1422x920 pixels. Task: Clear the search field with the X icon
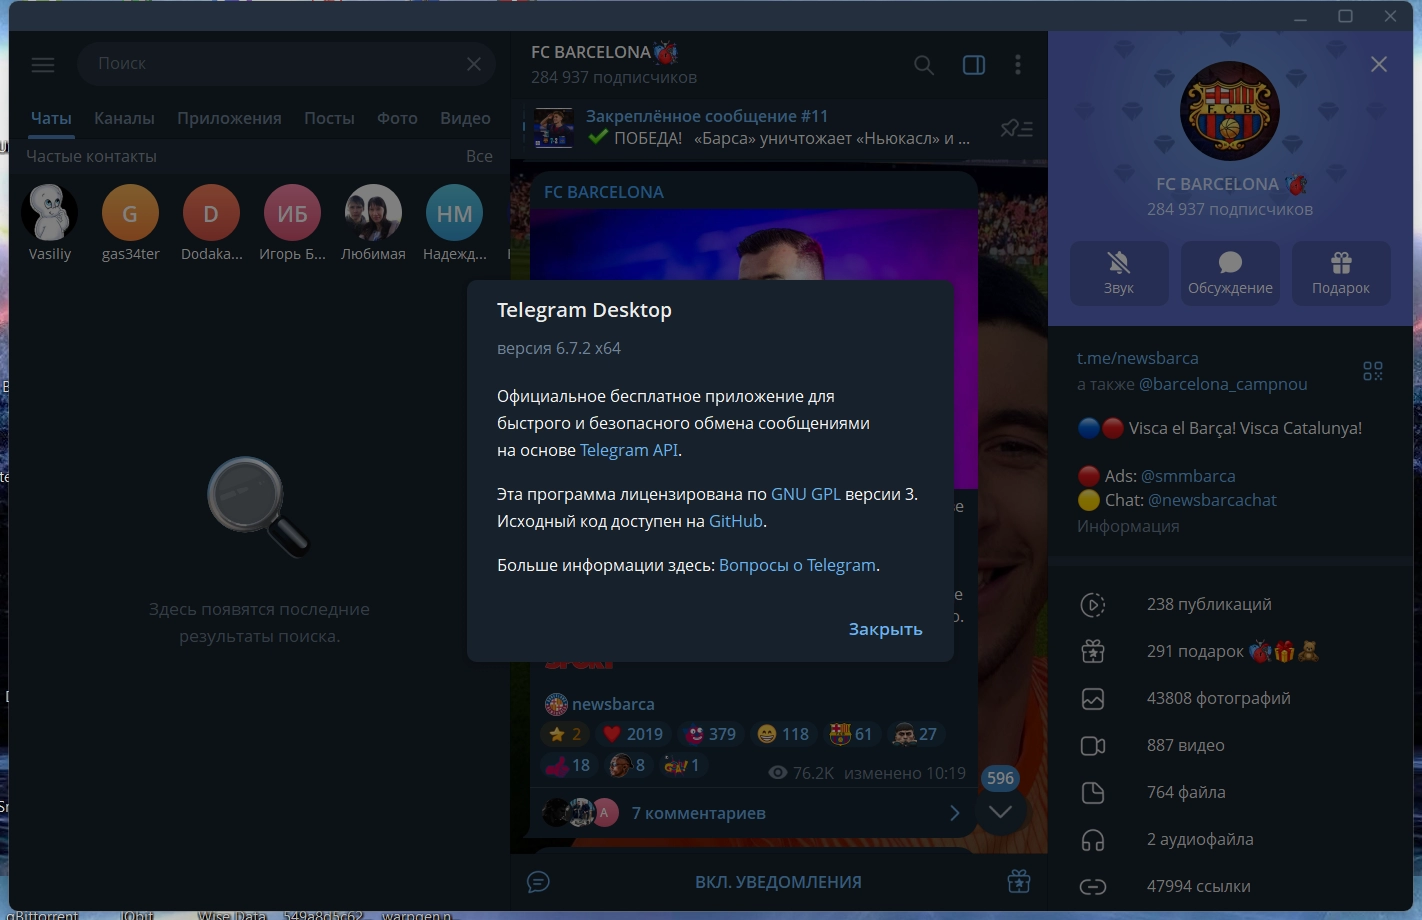coord(474,64)
